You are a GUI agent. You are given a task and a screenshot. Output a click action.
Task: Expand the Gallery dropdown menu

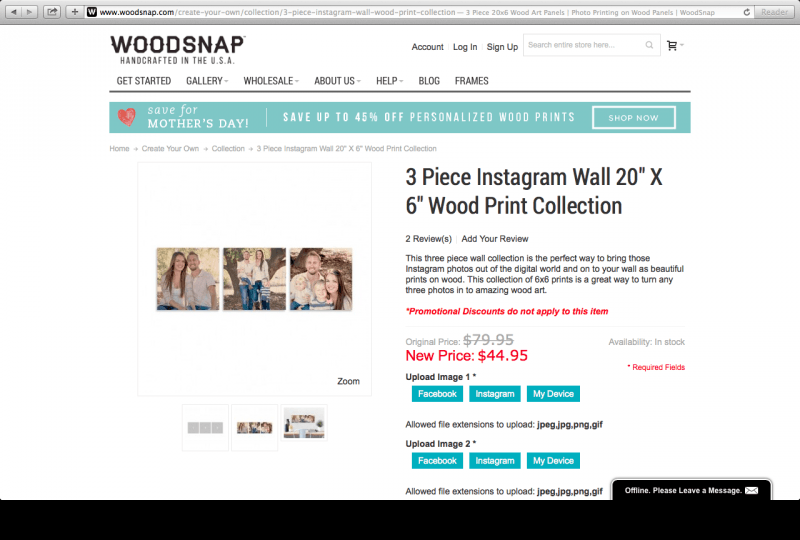click(x=207, y=81)
